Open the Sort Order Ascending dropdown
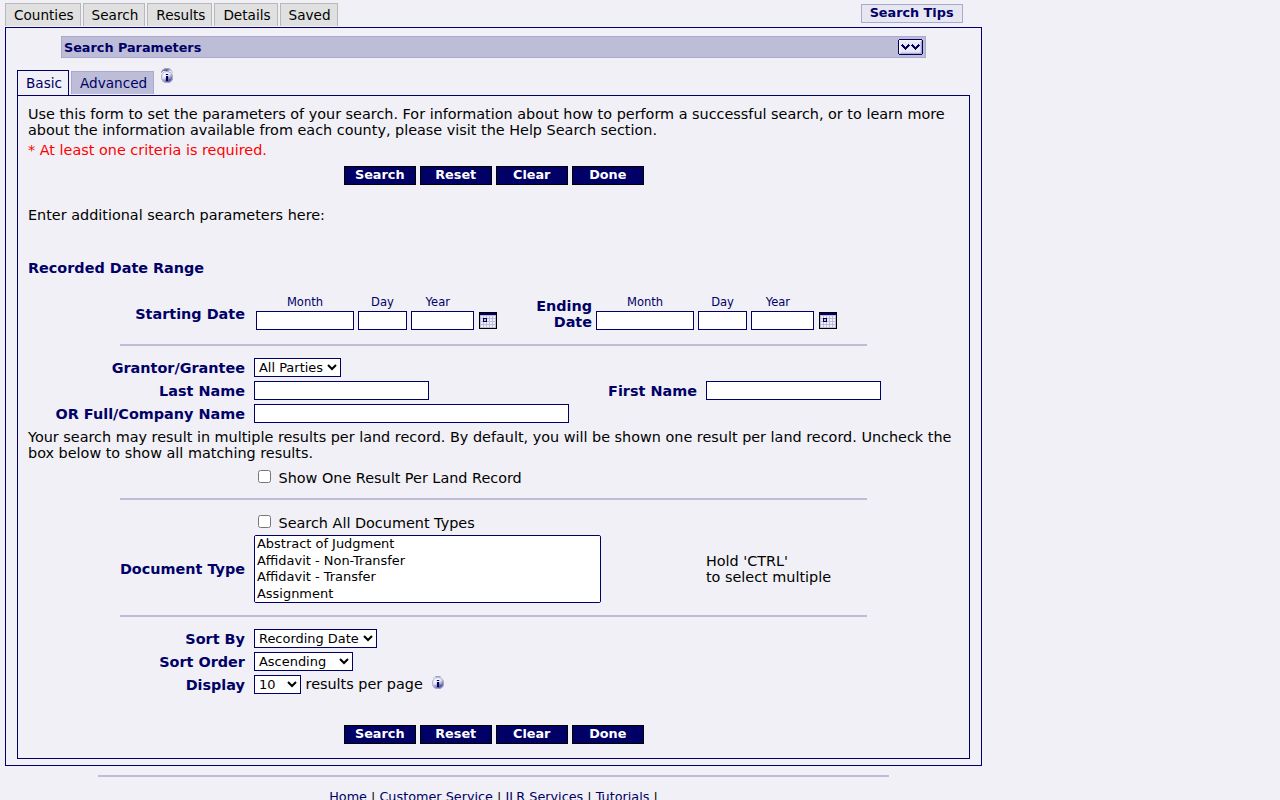 [x=303, y=661]
